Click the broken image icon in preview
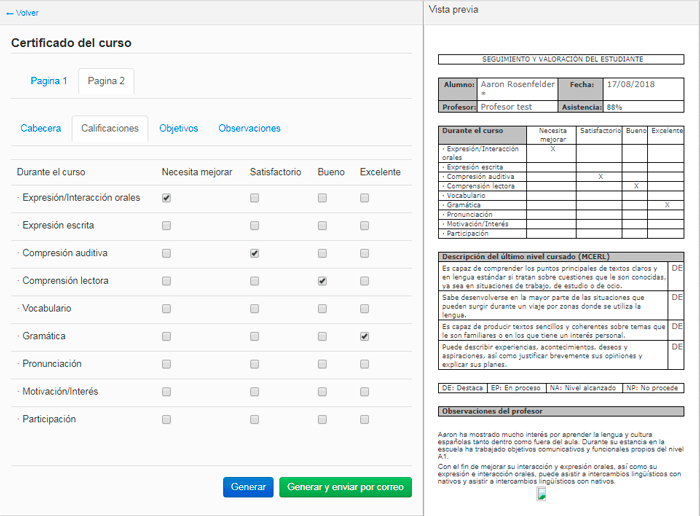The height and width of the screenshot is (516, 700). point(541,494)
